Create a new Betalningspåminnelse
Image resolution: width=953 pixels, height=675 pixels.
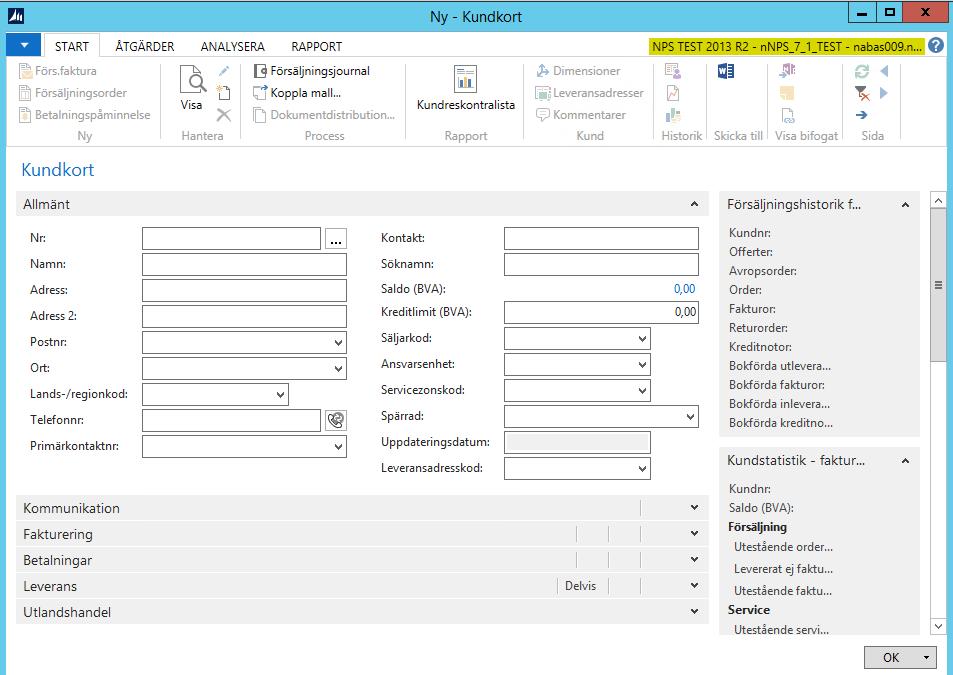click(x=84, y=115)
